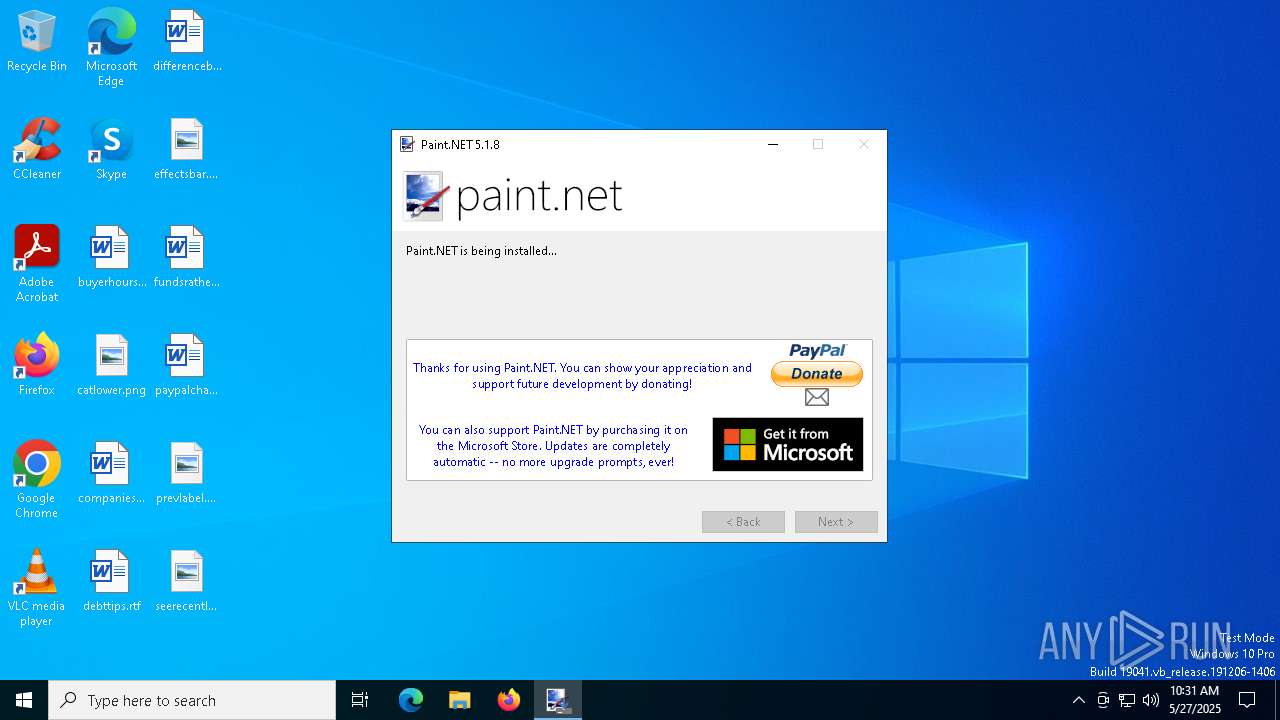Minimize the Paint.NET installer window
The height and width of the screenshot is (720, 1280).
tap(773, 144)
